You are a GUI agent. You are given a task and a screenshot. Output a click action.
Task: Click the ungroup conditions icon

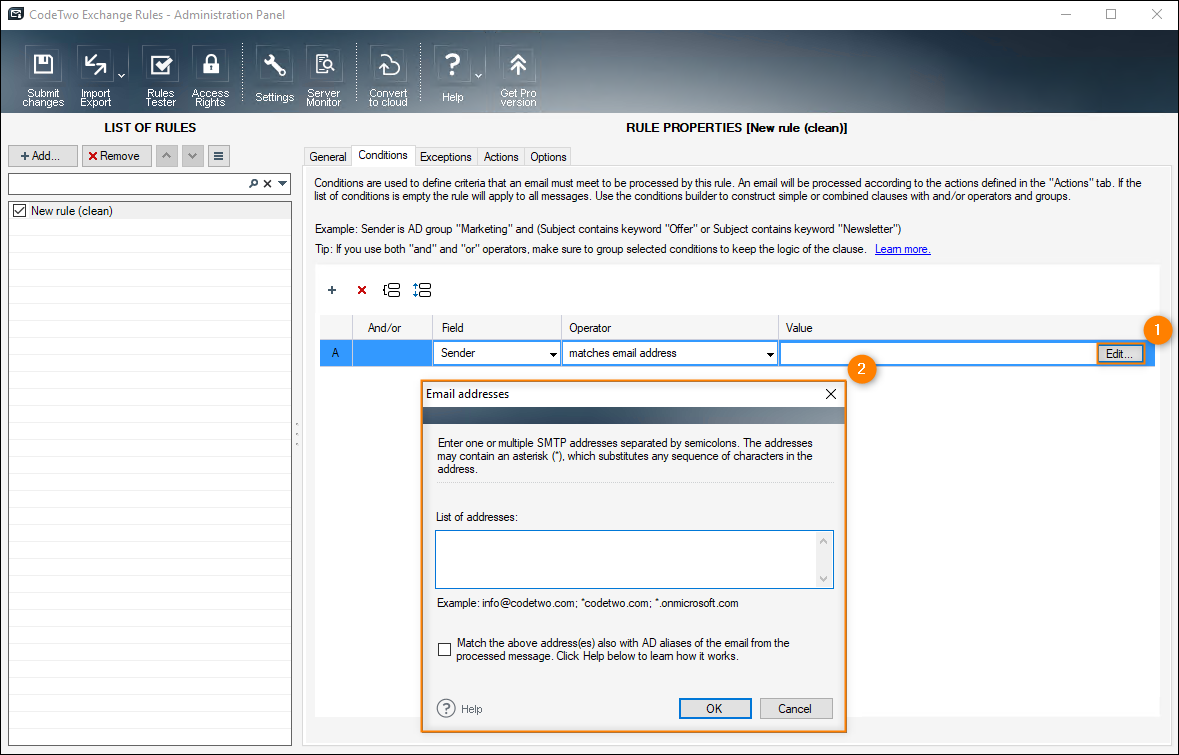pyautogui.click(x=422, y=290)
